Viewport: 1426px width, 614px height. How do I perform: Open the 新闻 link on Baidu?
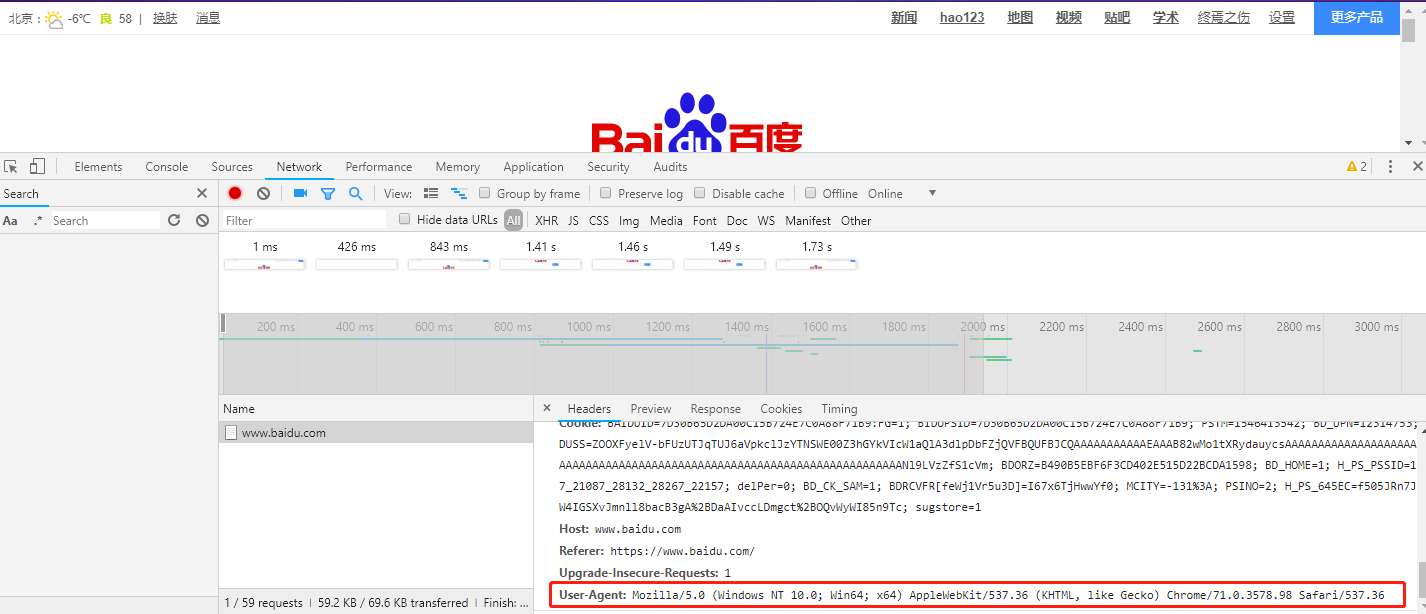point(904,18)
